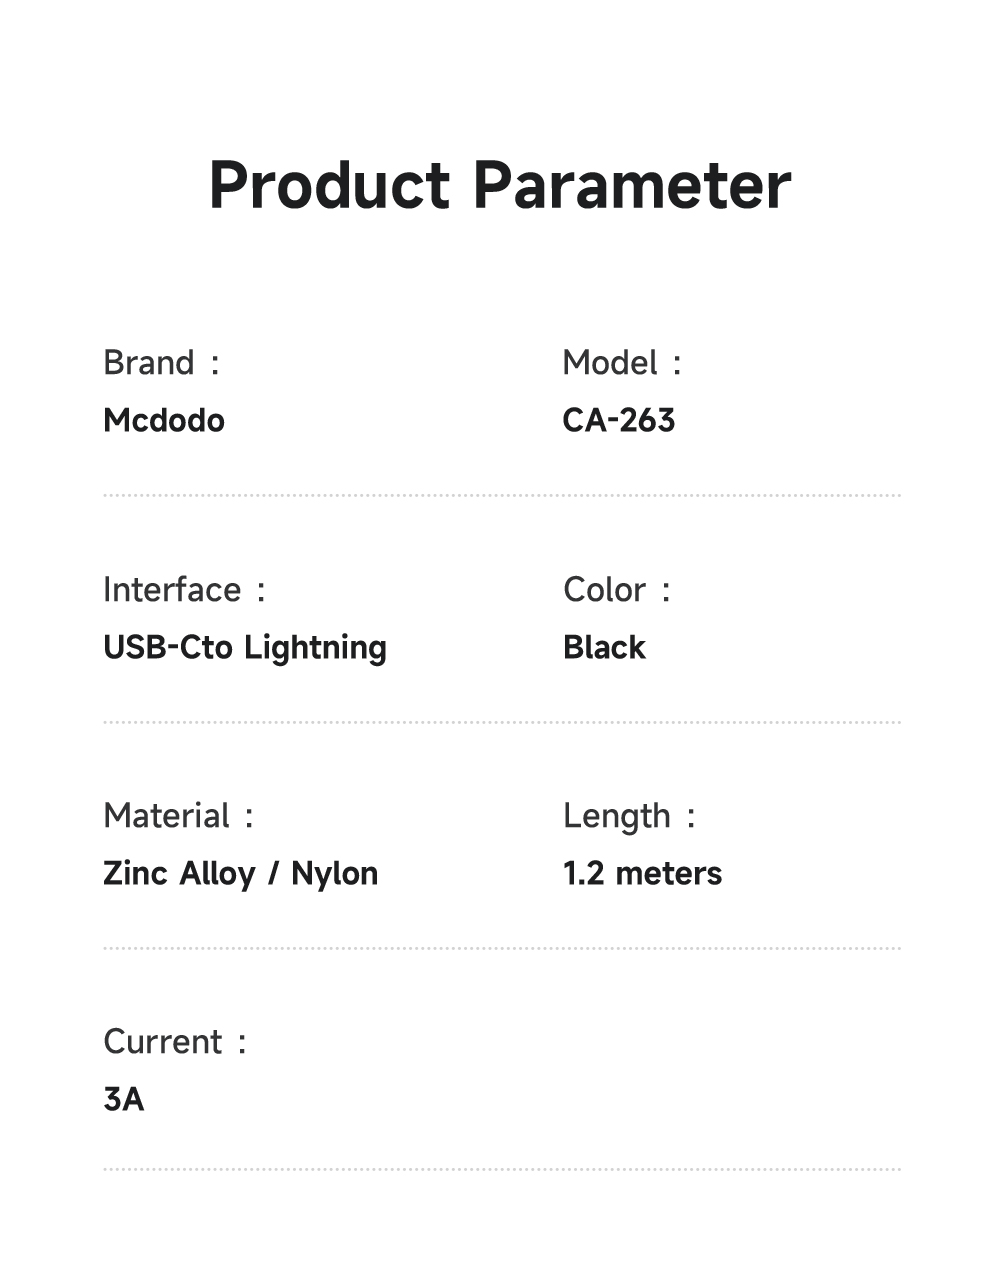Select the Mcdodo brand value
The height and width of the screenshot is (1269, 1000).
coord(164,420)
